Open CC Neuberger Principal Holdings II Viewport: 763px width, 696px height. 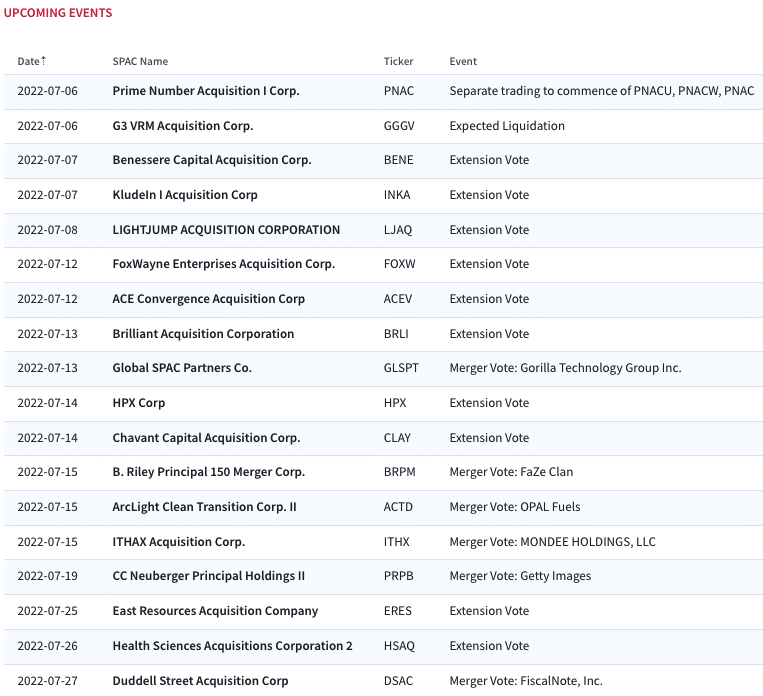coord(209,576)
